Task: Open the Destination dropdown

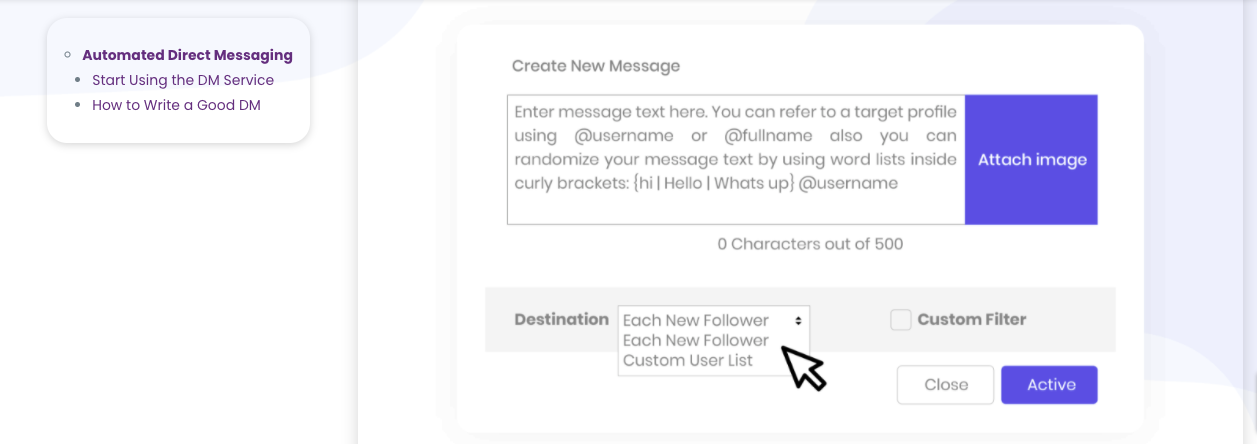Action: (x=712, y=320)
